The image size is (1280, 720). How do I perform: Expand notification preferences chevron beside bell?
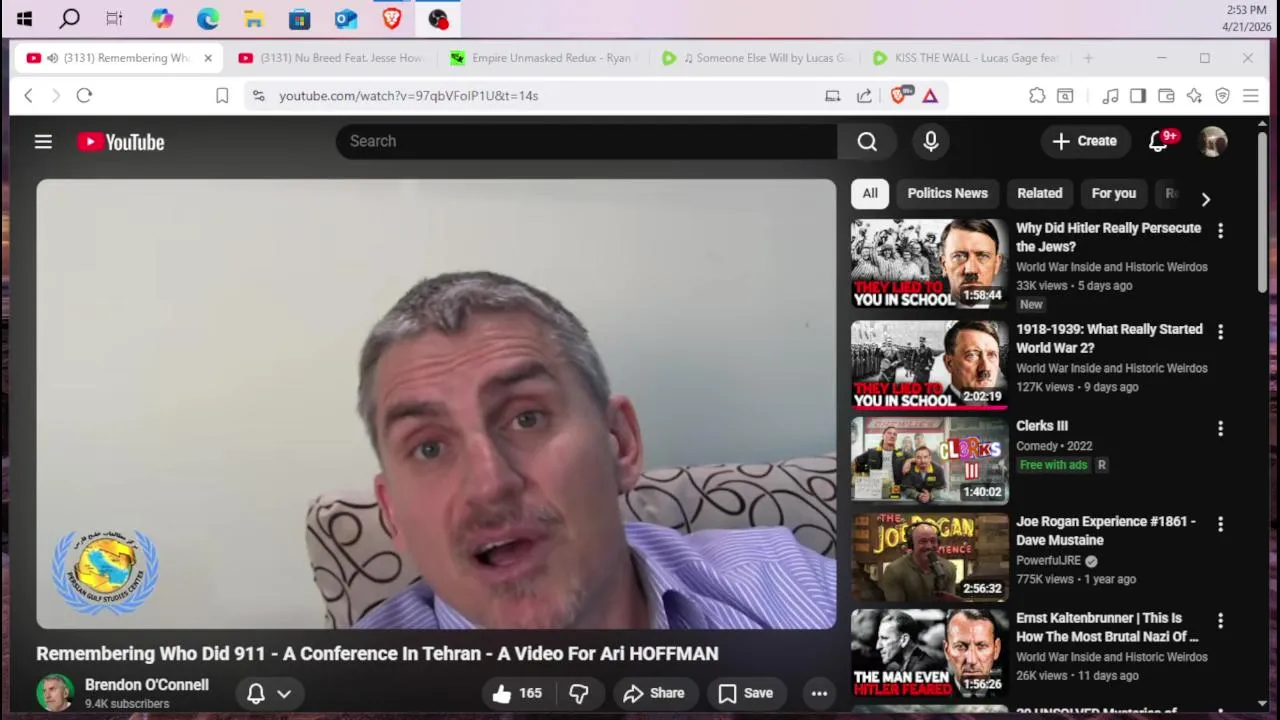(x=284, y=693)
